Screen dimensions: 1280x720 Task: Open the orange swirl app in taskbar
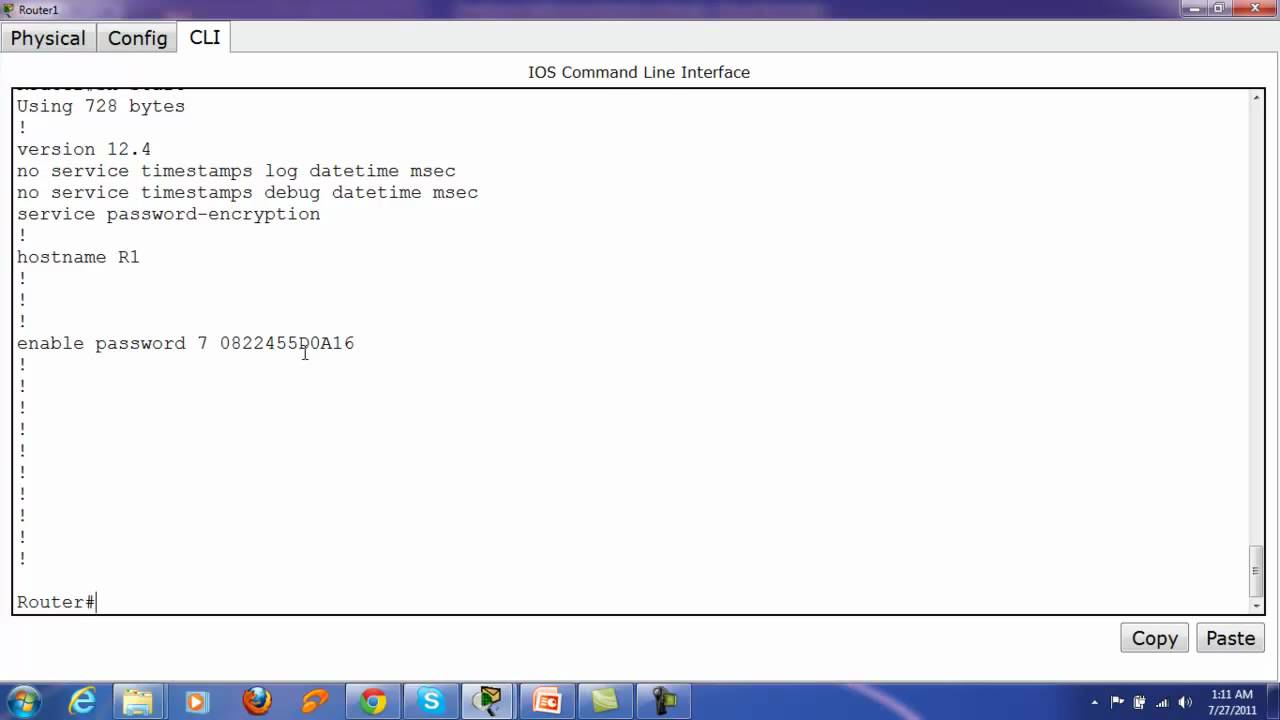tap(315, 701)
